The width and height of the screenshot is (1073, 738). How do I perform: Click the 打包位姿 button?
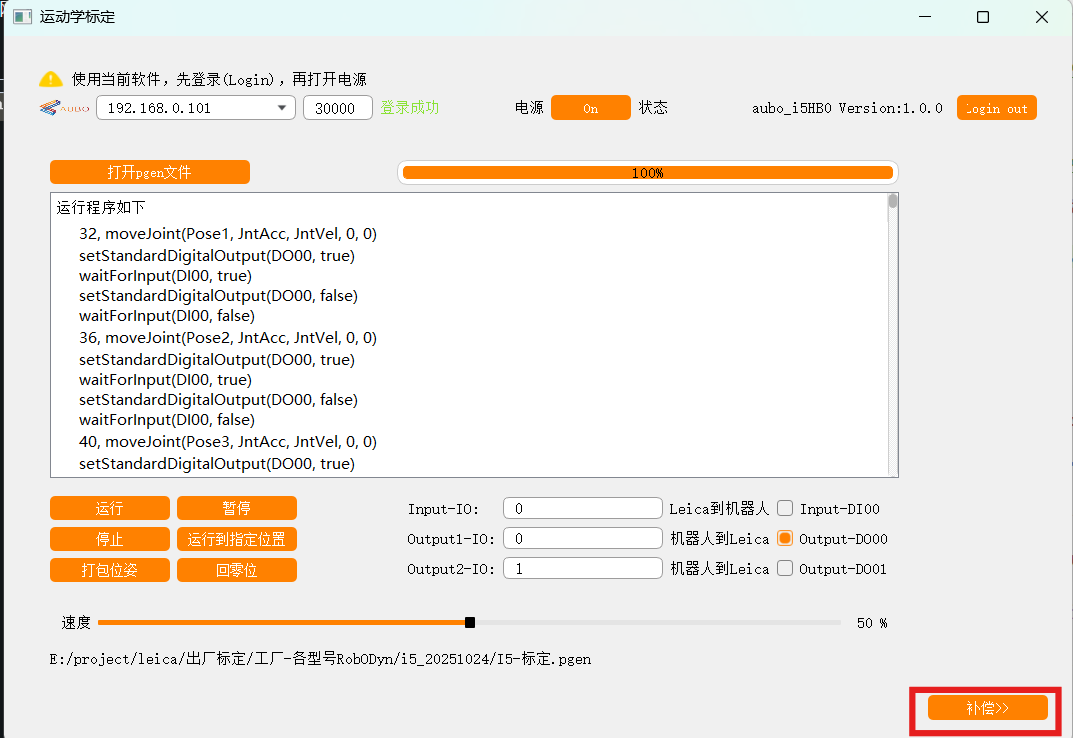(110, 570)
